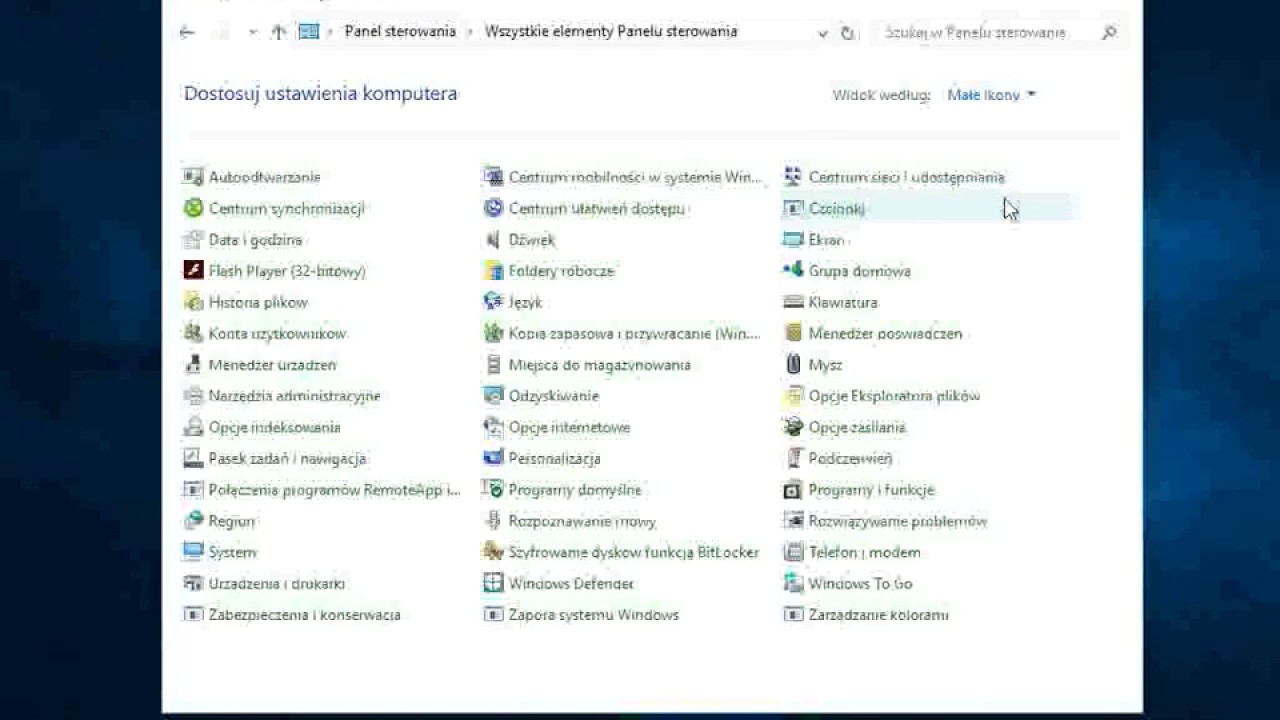Open the Centrum ułatwień dostępu link
This screenshot has height=720, width=1280.
tap(597, 208)
